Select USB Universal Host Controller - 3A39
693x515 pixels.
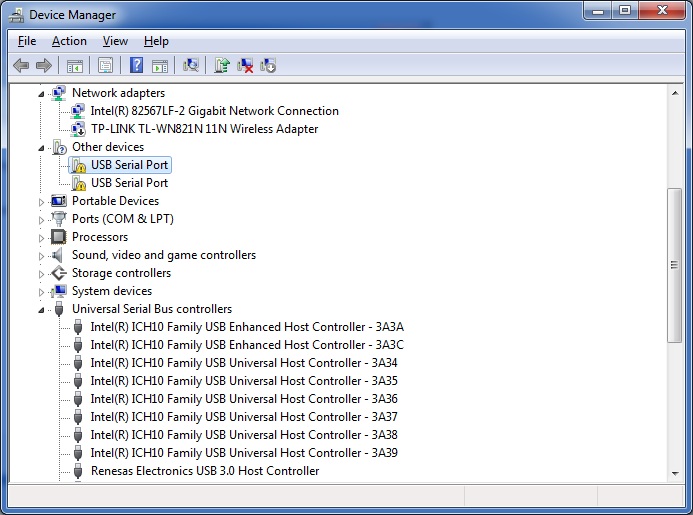coord(244,453)
